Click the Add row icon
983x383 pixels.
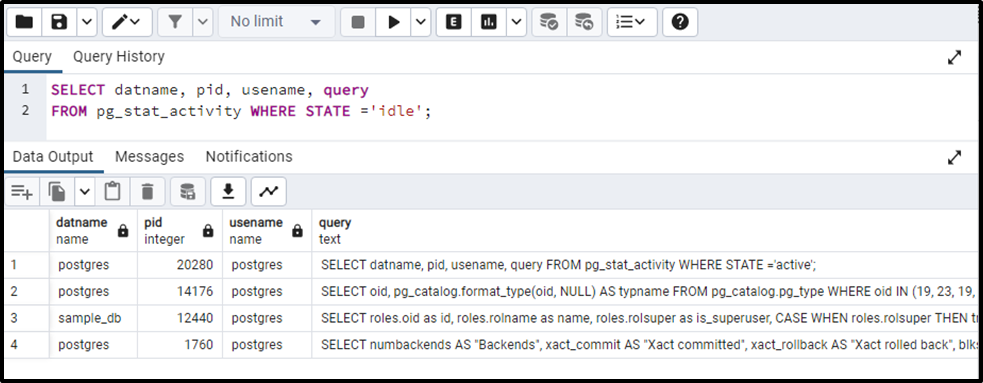point(22,192)
